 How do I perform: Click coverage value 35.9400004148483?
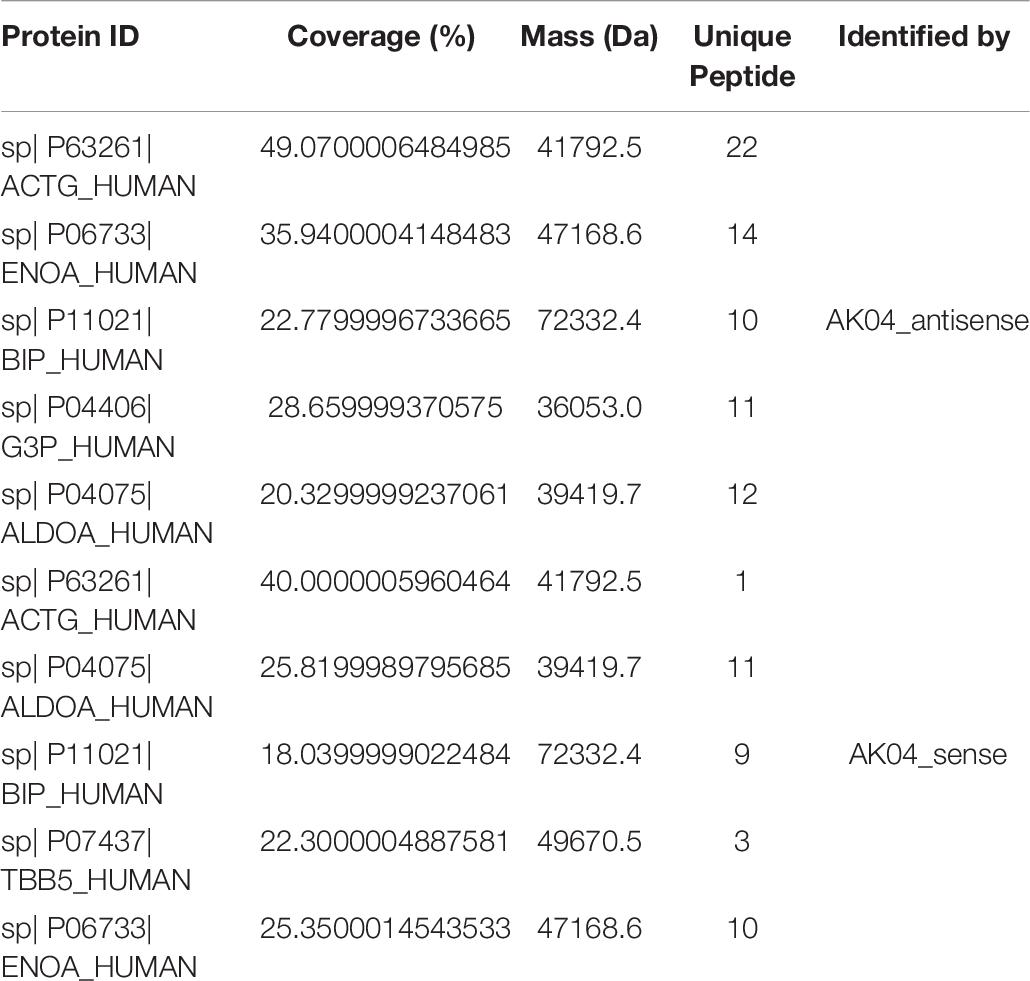385,234
